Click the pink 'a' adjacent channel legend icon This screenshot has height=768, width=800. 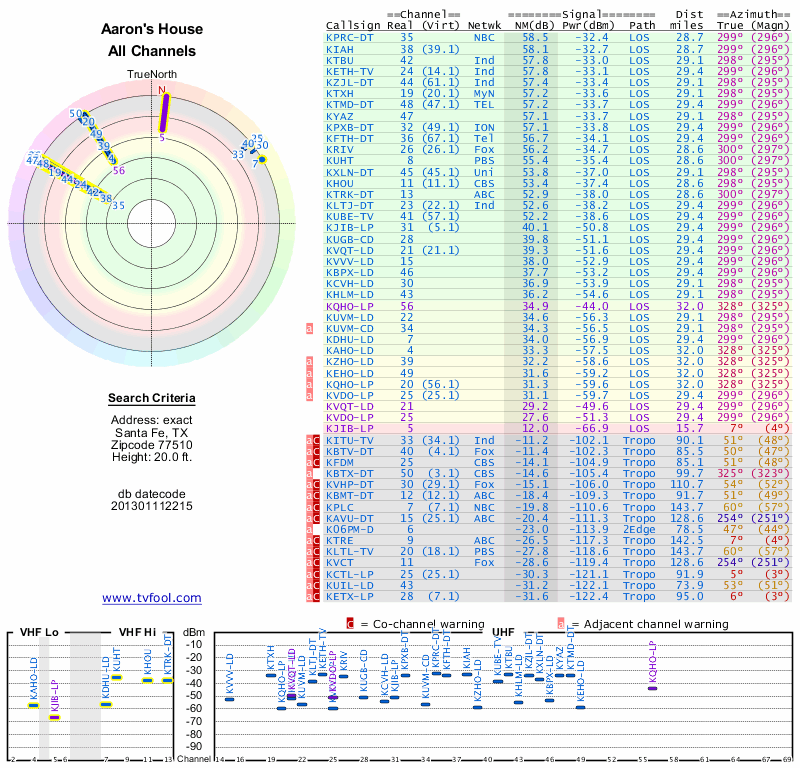(561, 624)
